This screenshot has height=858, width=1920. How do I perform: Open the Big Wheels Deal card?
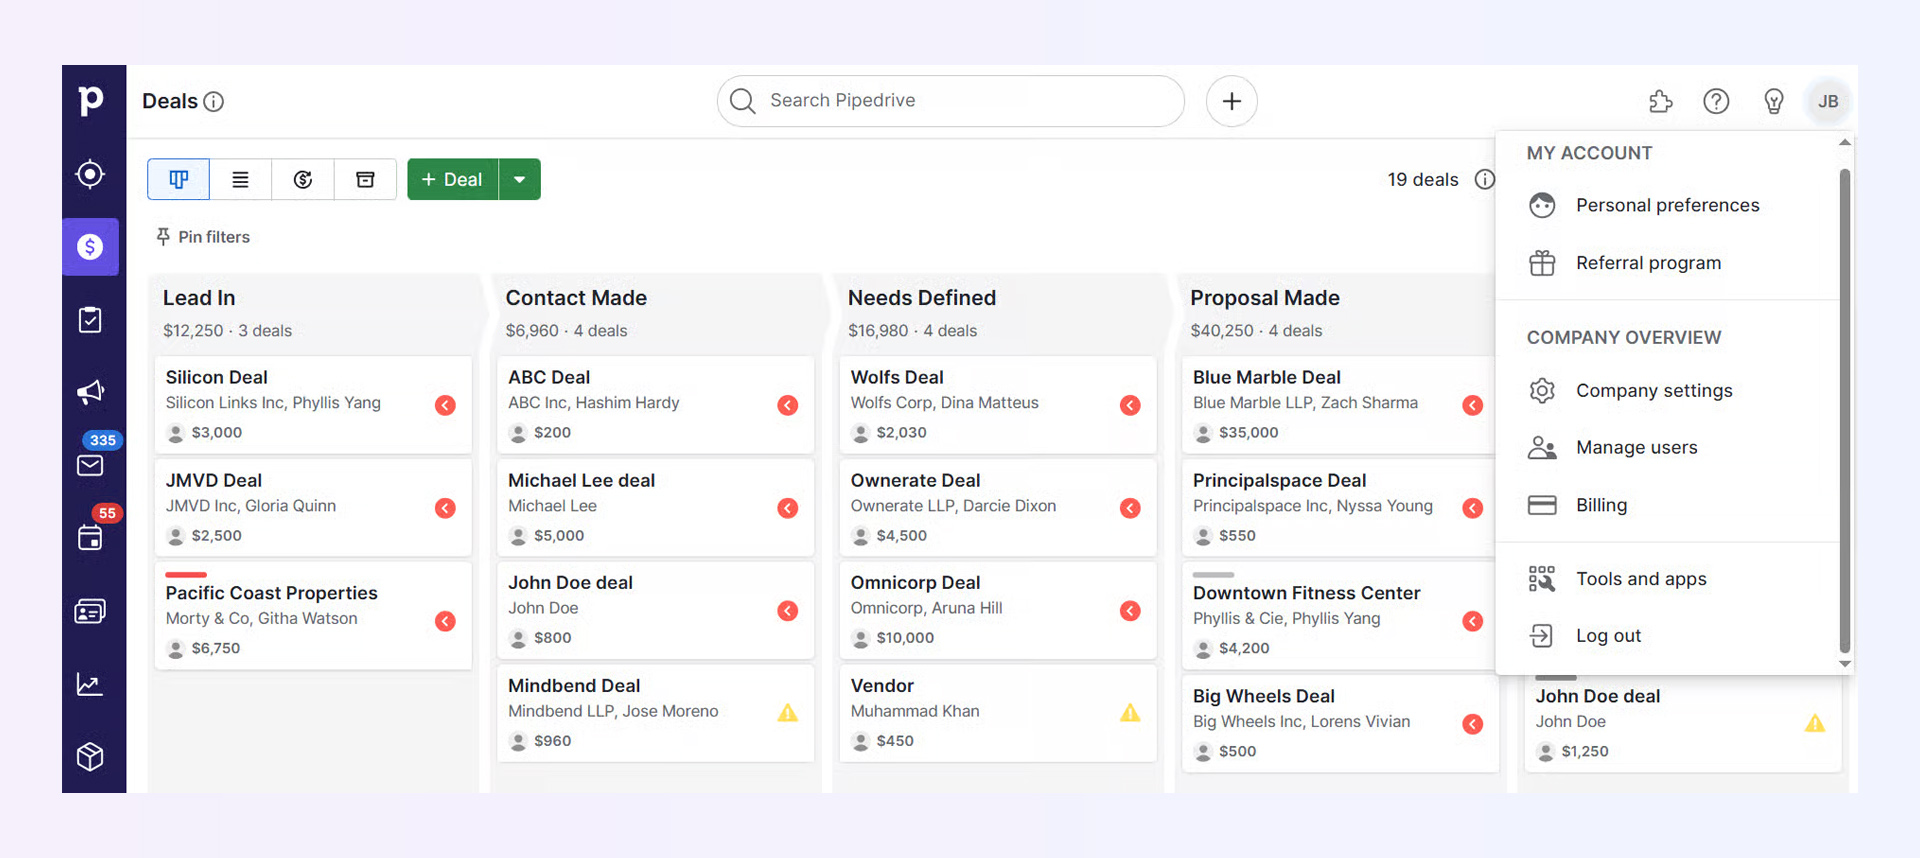1340,723
